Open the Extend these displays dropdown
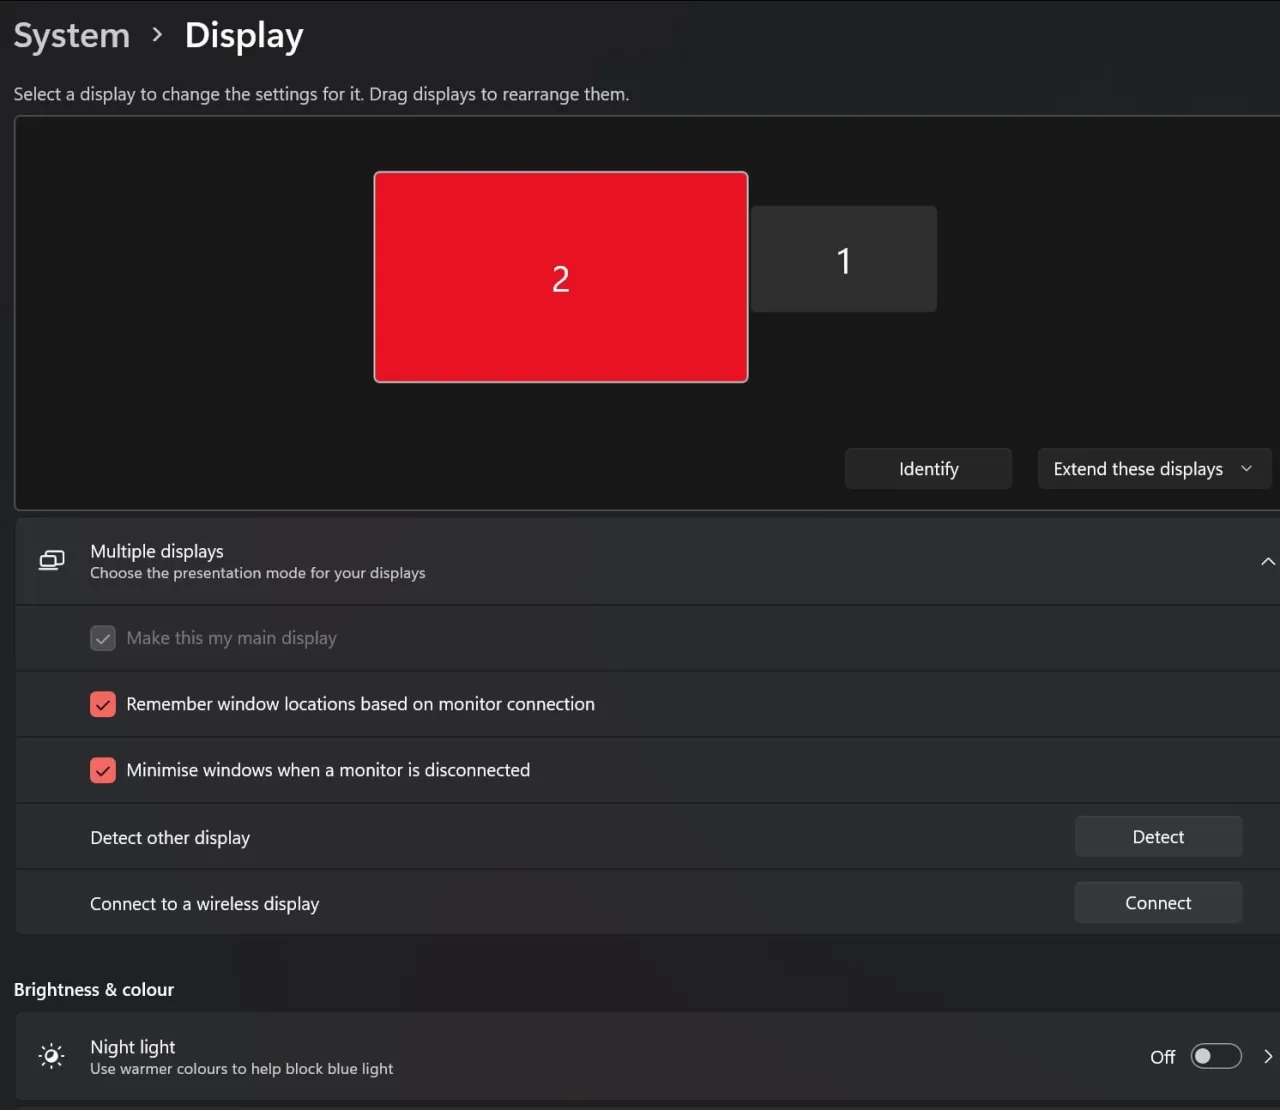Viewport: 1280px width, 1110px height. click(x=1153, y=469)
